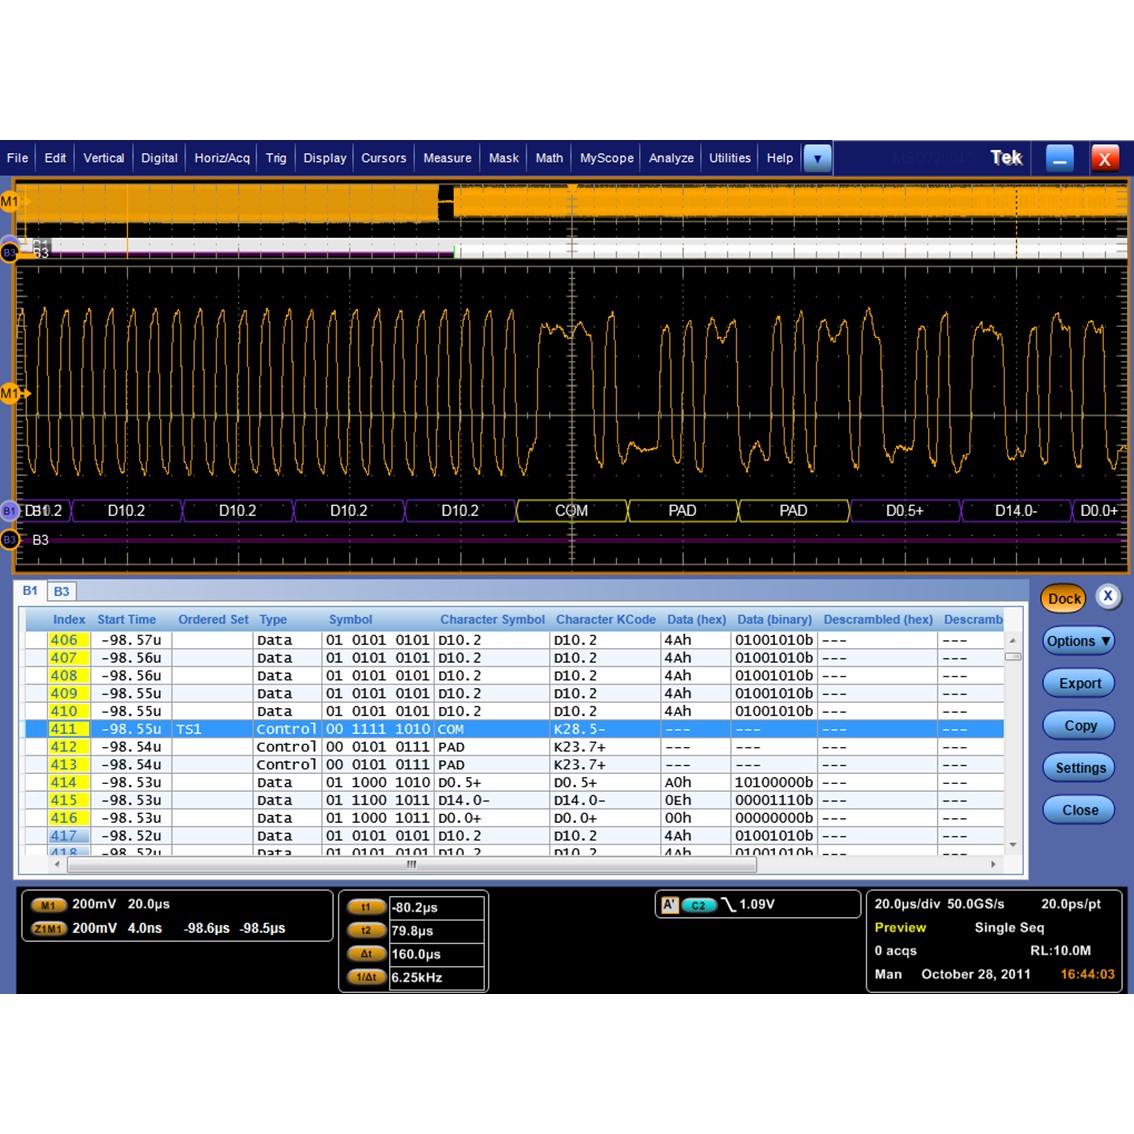The width and height of the screenshot is (1134, 1134).
Task: Open Settings from the decode panel
Action: [1079, 767]
